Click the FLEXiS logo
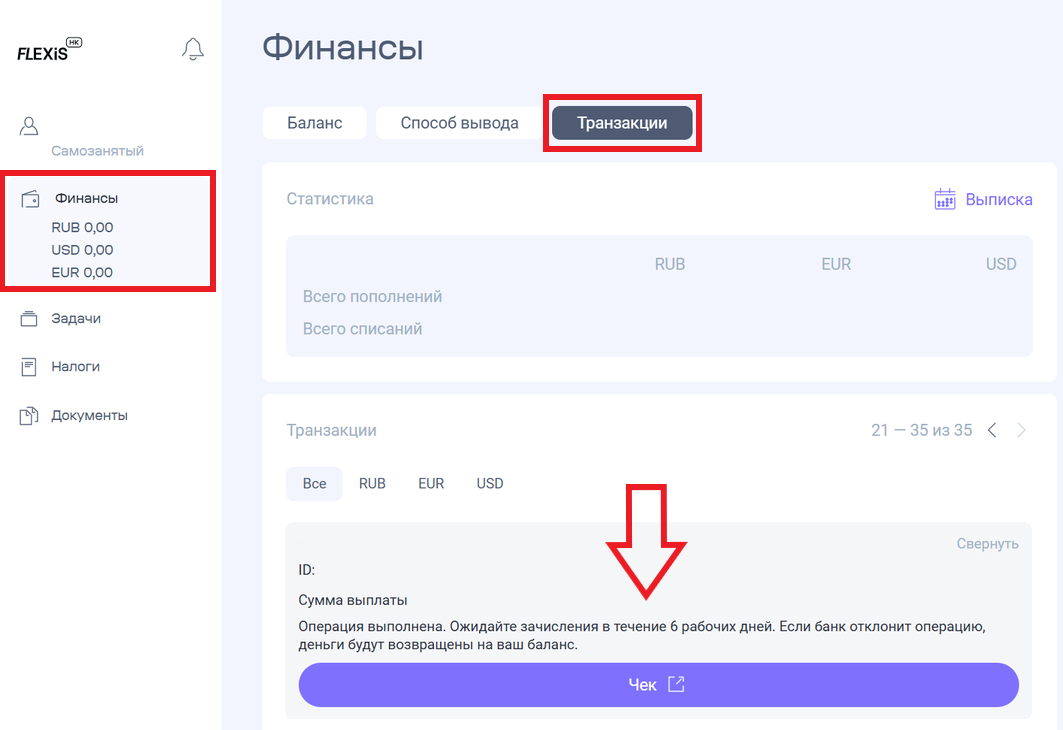1063x730 pixels. point(49,49)
